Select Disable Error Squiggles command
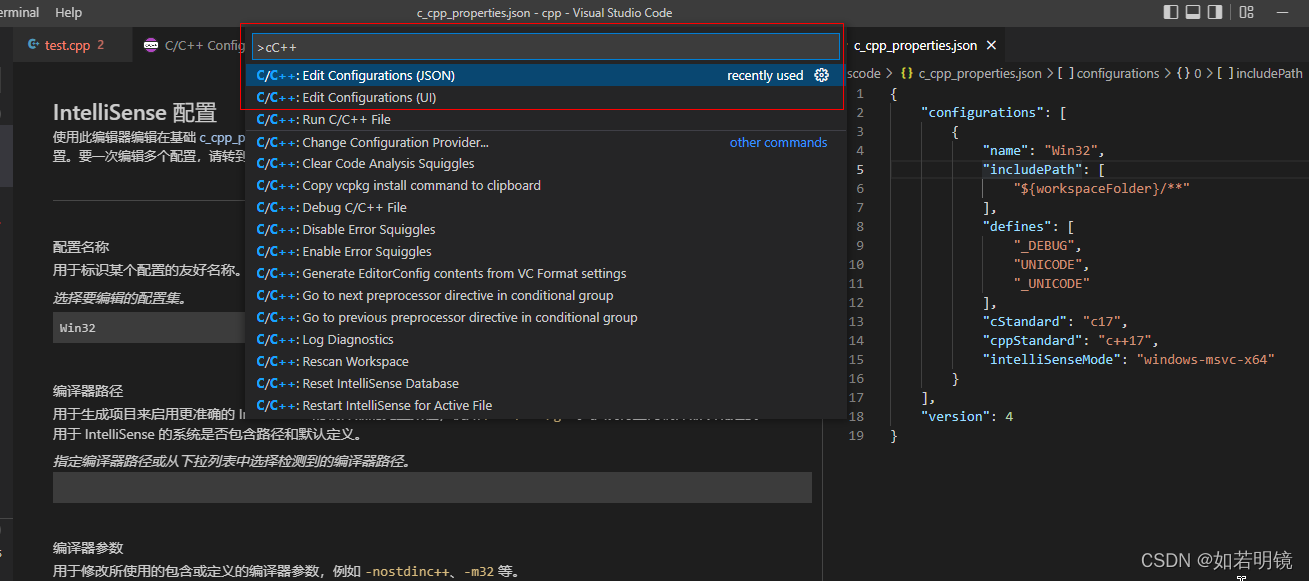The image size is (1309, 581). tap(545, 230)
